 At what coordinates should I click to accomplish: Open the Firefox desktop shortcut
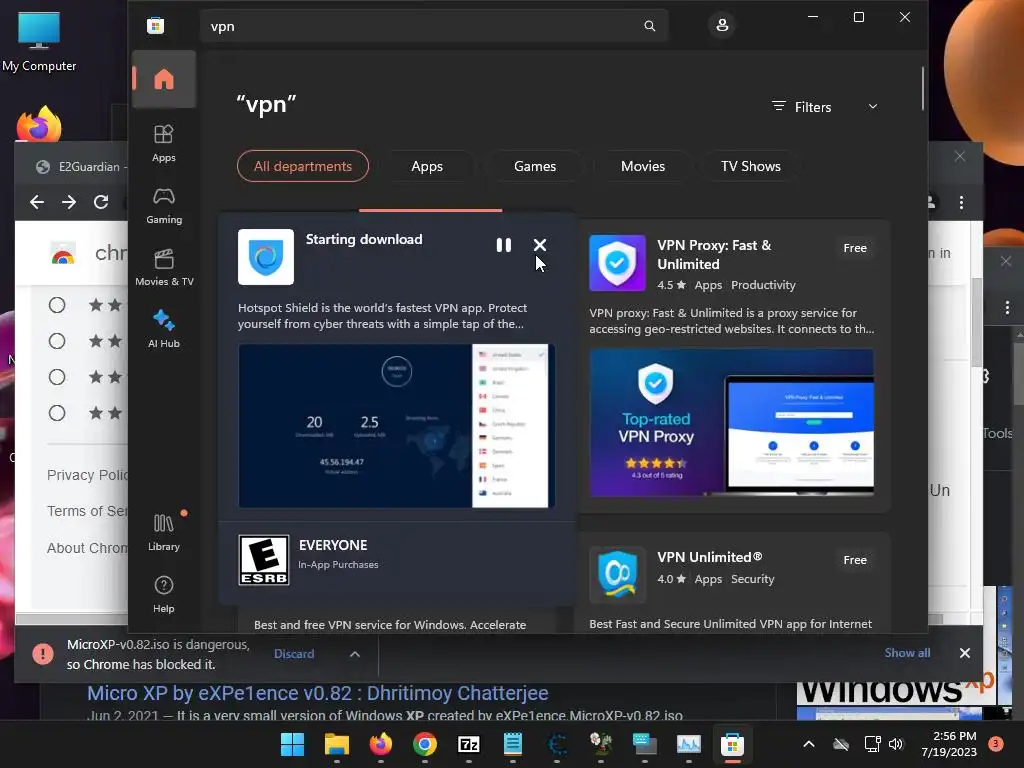point(39,124)
